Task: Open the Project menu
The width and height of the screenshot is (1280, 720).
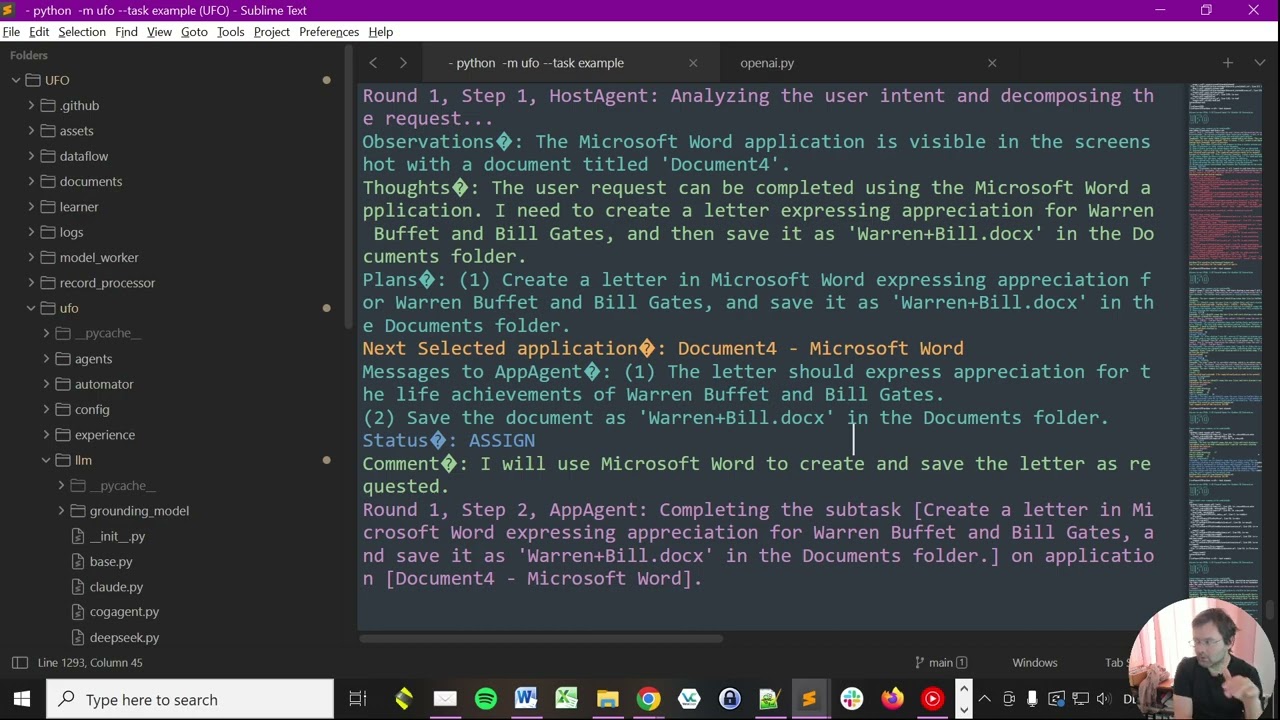Action: coord(272,32)
